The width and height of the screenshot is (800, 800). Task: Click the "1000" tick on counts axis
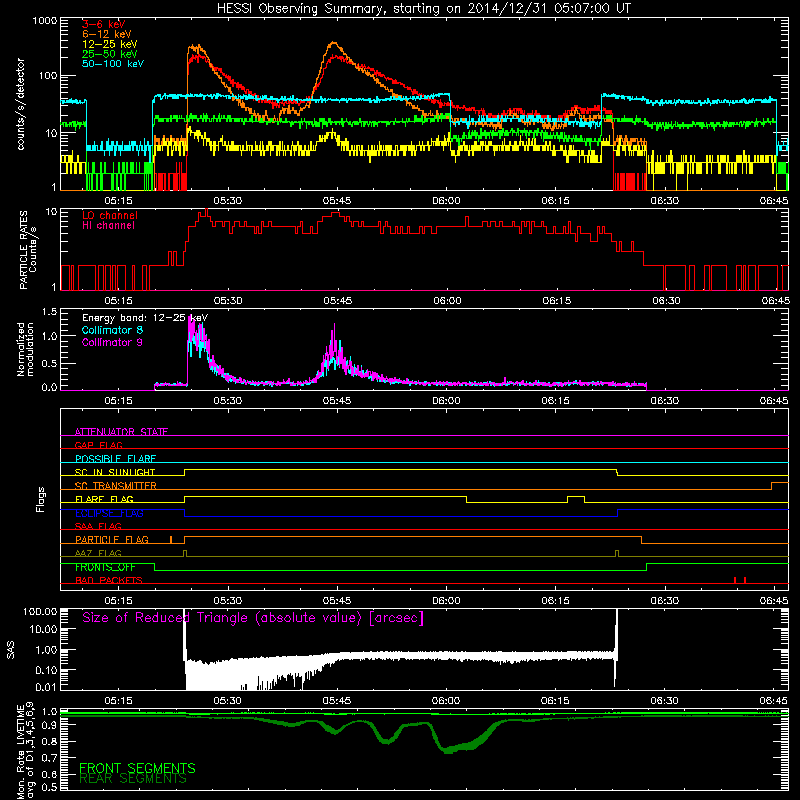coord(45,21)
